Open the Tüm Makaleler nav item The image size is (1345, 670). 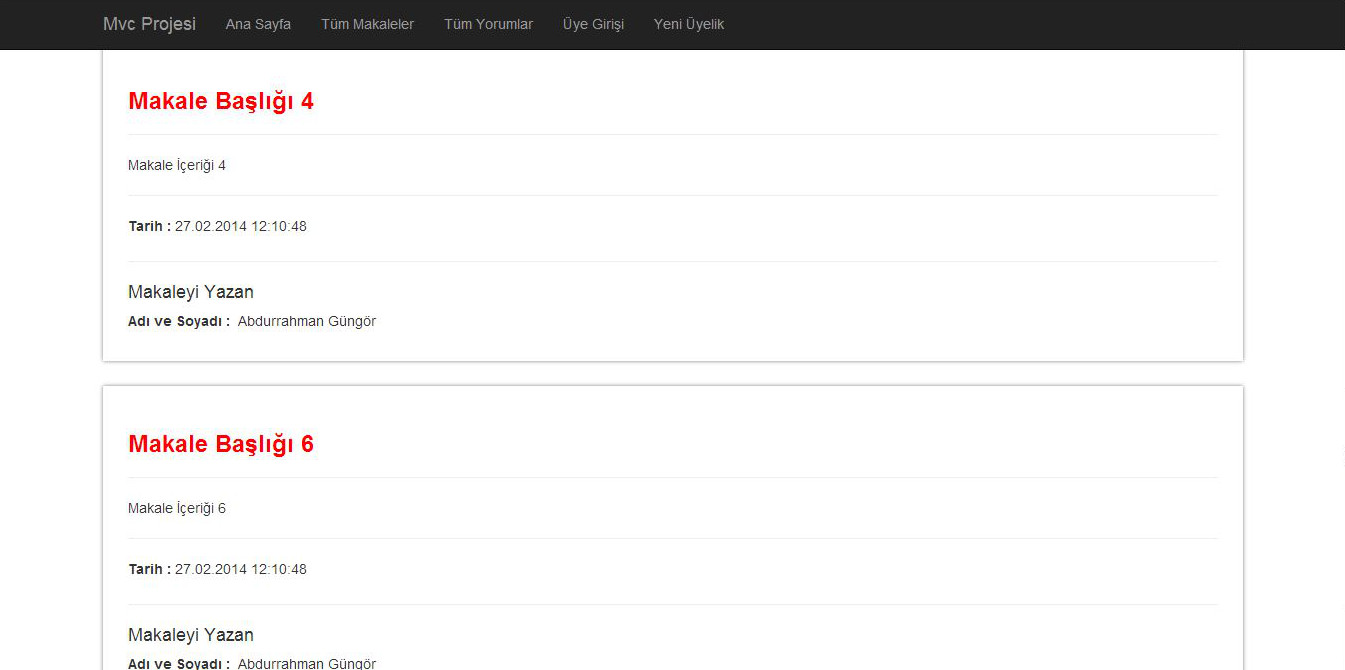pyautogui.click(x=367, y=24)
